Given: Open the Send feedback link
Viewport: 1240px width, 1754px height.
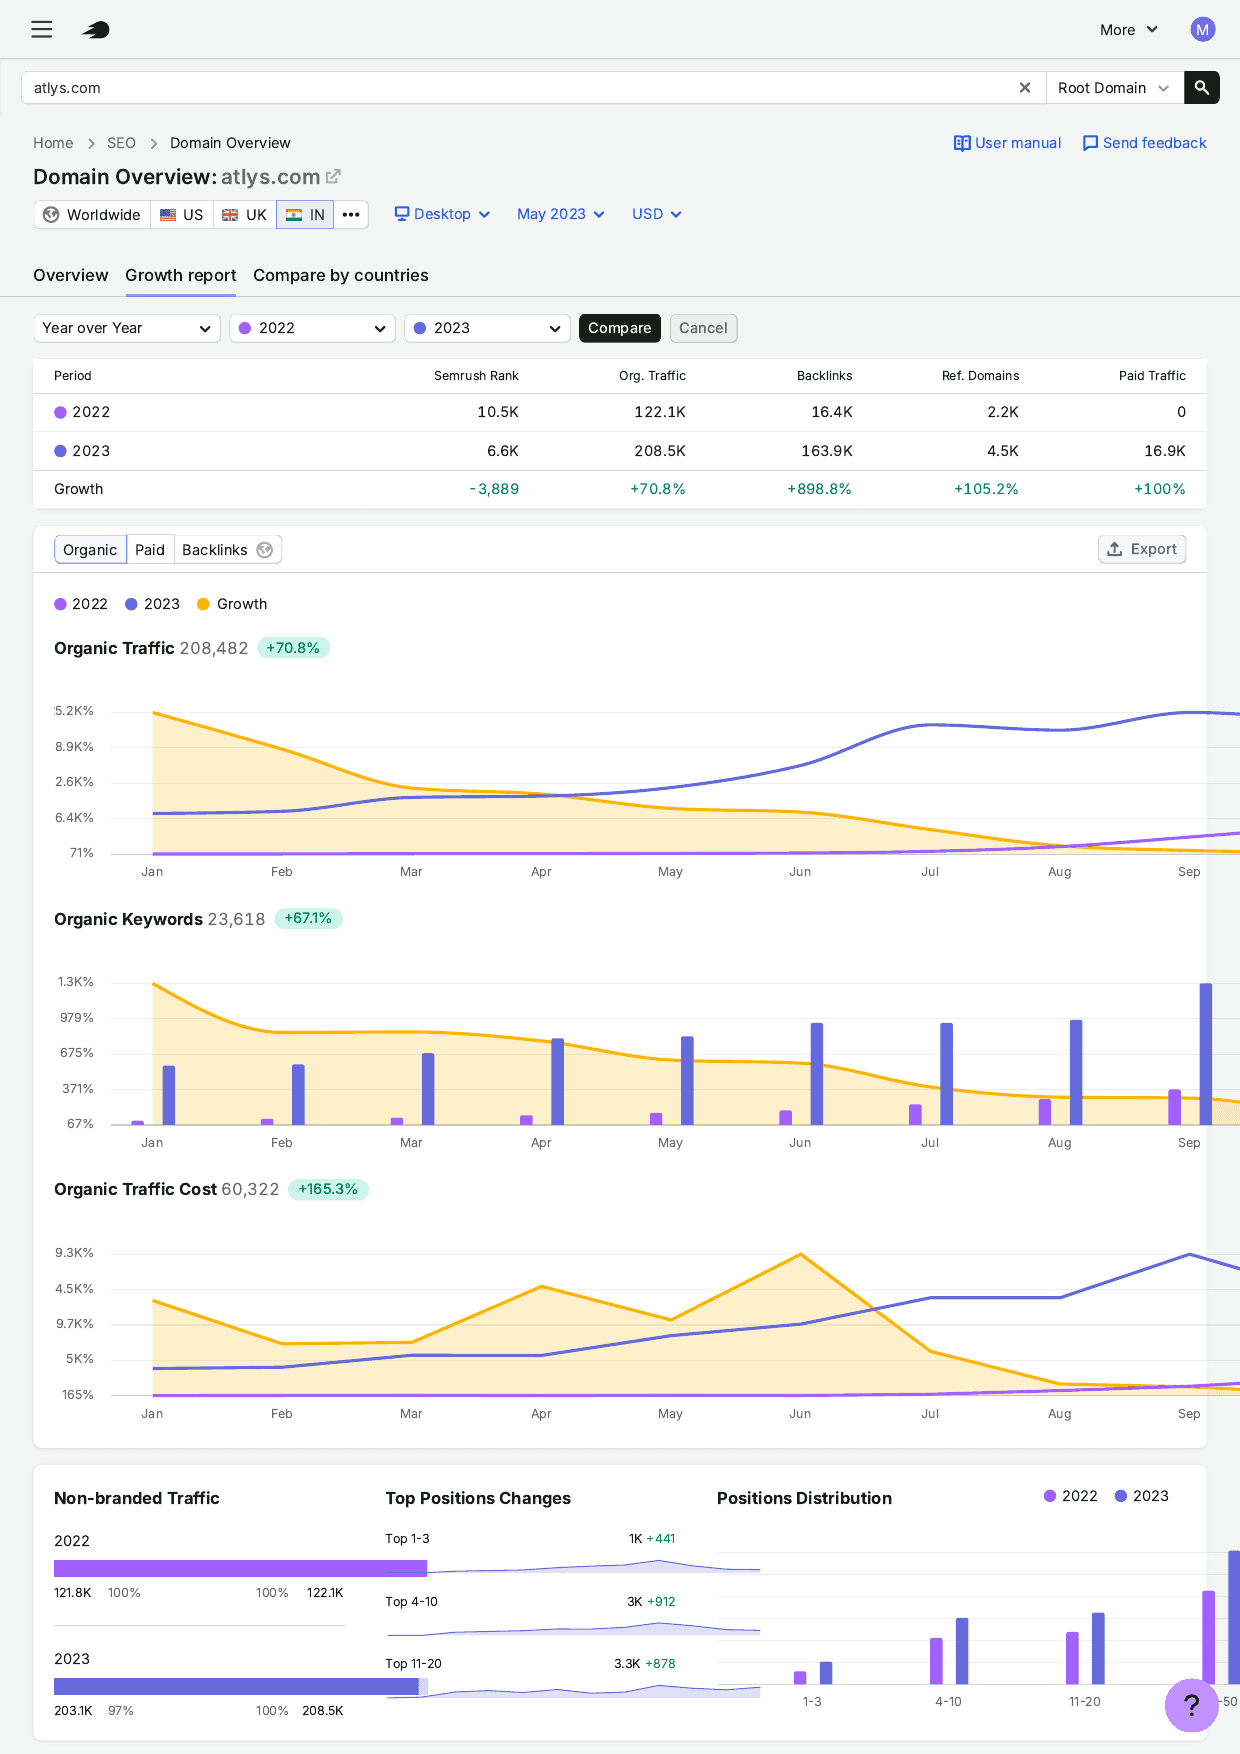Looking at the screenshot, I should pyautogui.click(x=1144, y=143).
